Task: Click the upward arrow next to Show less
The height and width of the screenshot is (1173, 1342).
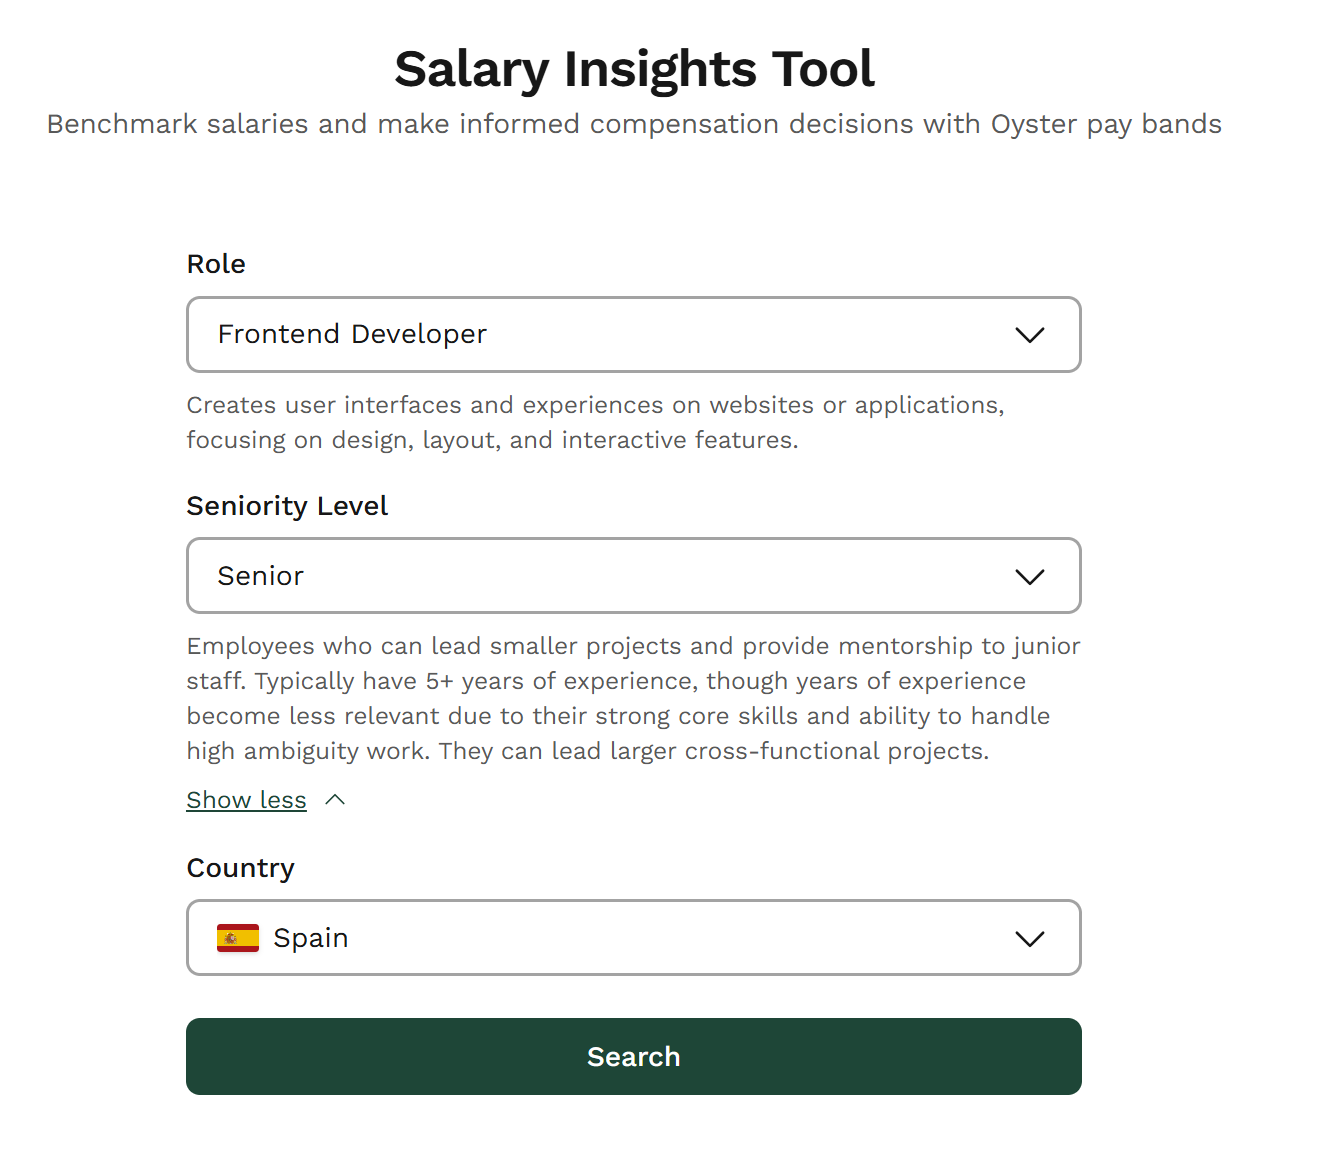Action: coord(336,799)
